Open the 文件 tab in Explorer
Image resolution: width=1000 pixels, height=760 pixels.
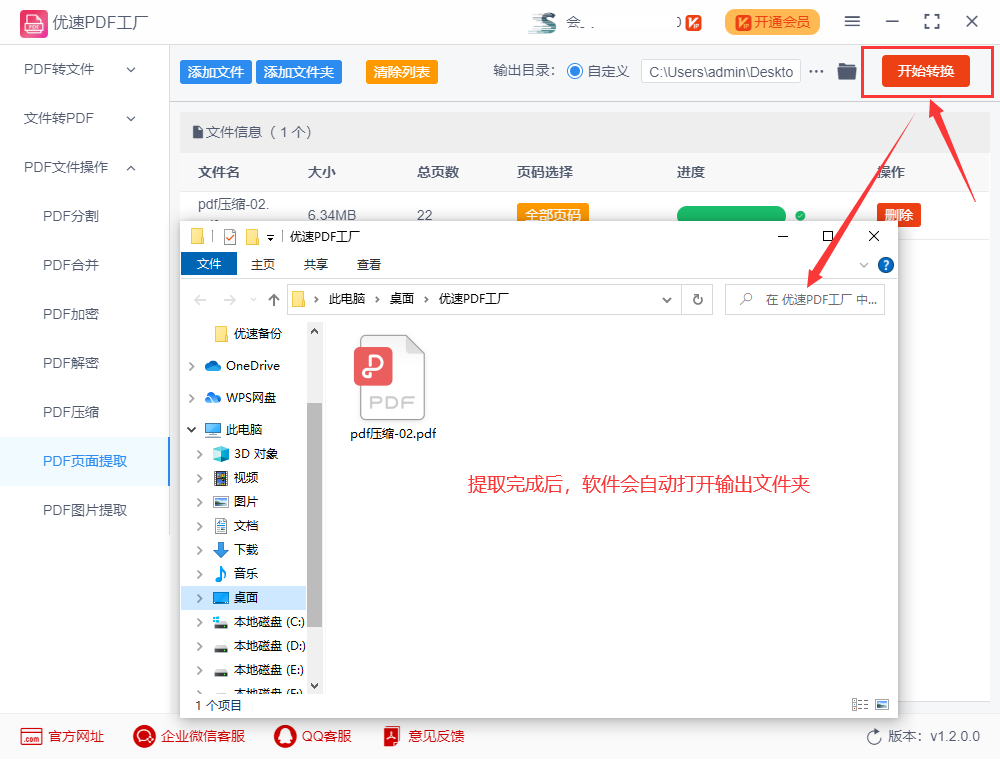coord(209,264)
